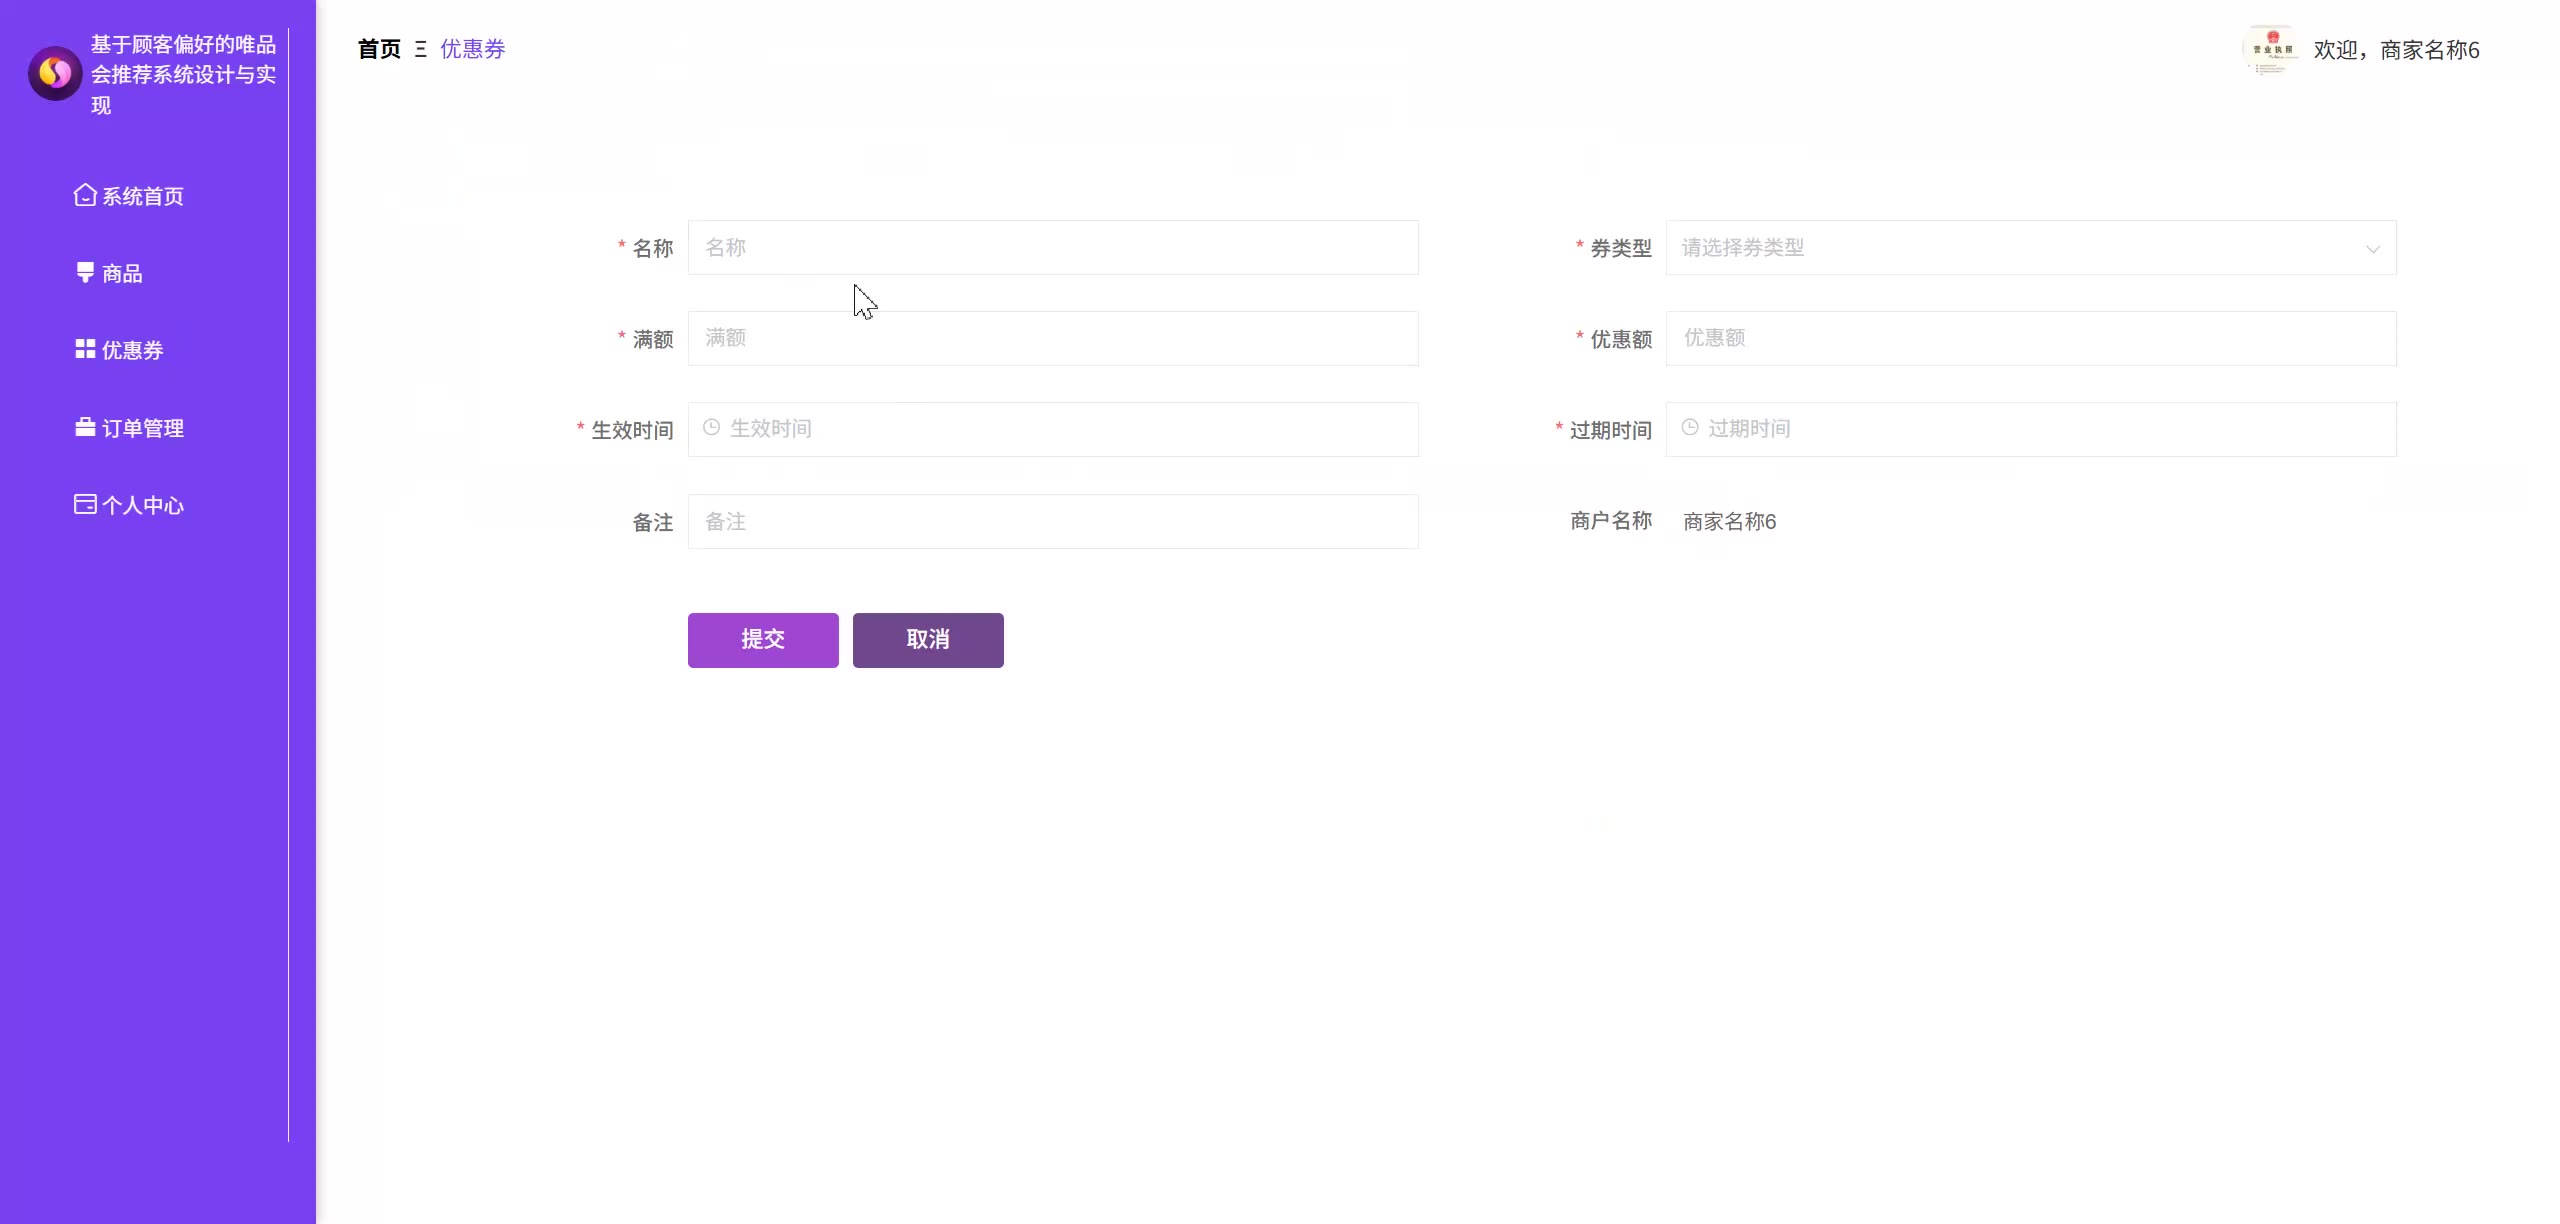Click the merchant avatar thumbnail at top right
This screenshot has height=1224, width=2560.
click(2271, 50)
